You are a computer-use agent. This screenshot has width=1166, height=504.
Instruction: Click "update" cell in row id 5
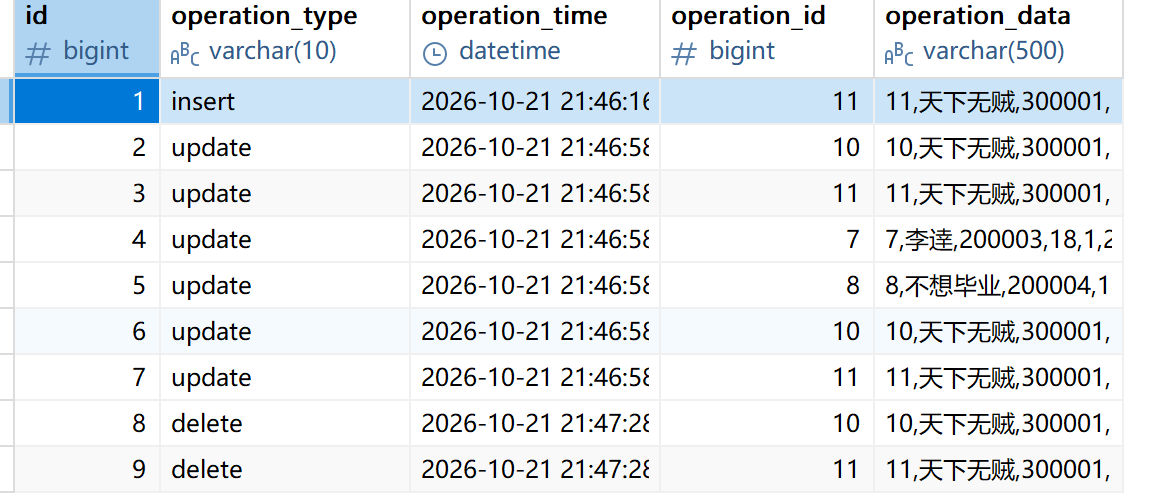tap(285, 285)
